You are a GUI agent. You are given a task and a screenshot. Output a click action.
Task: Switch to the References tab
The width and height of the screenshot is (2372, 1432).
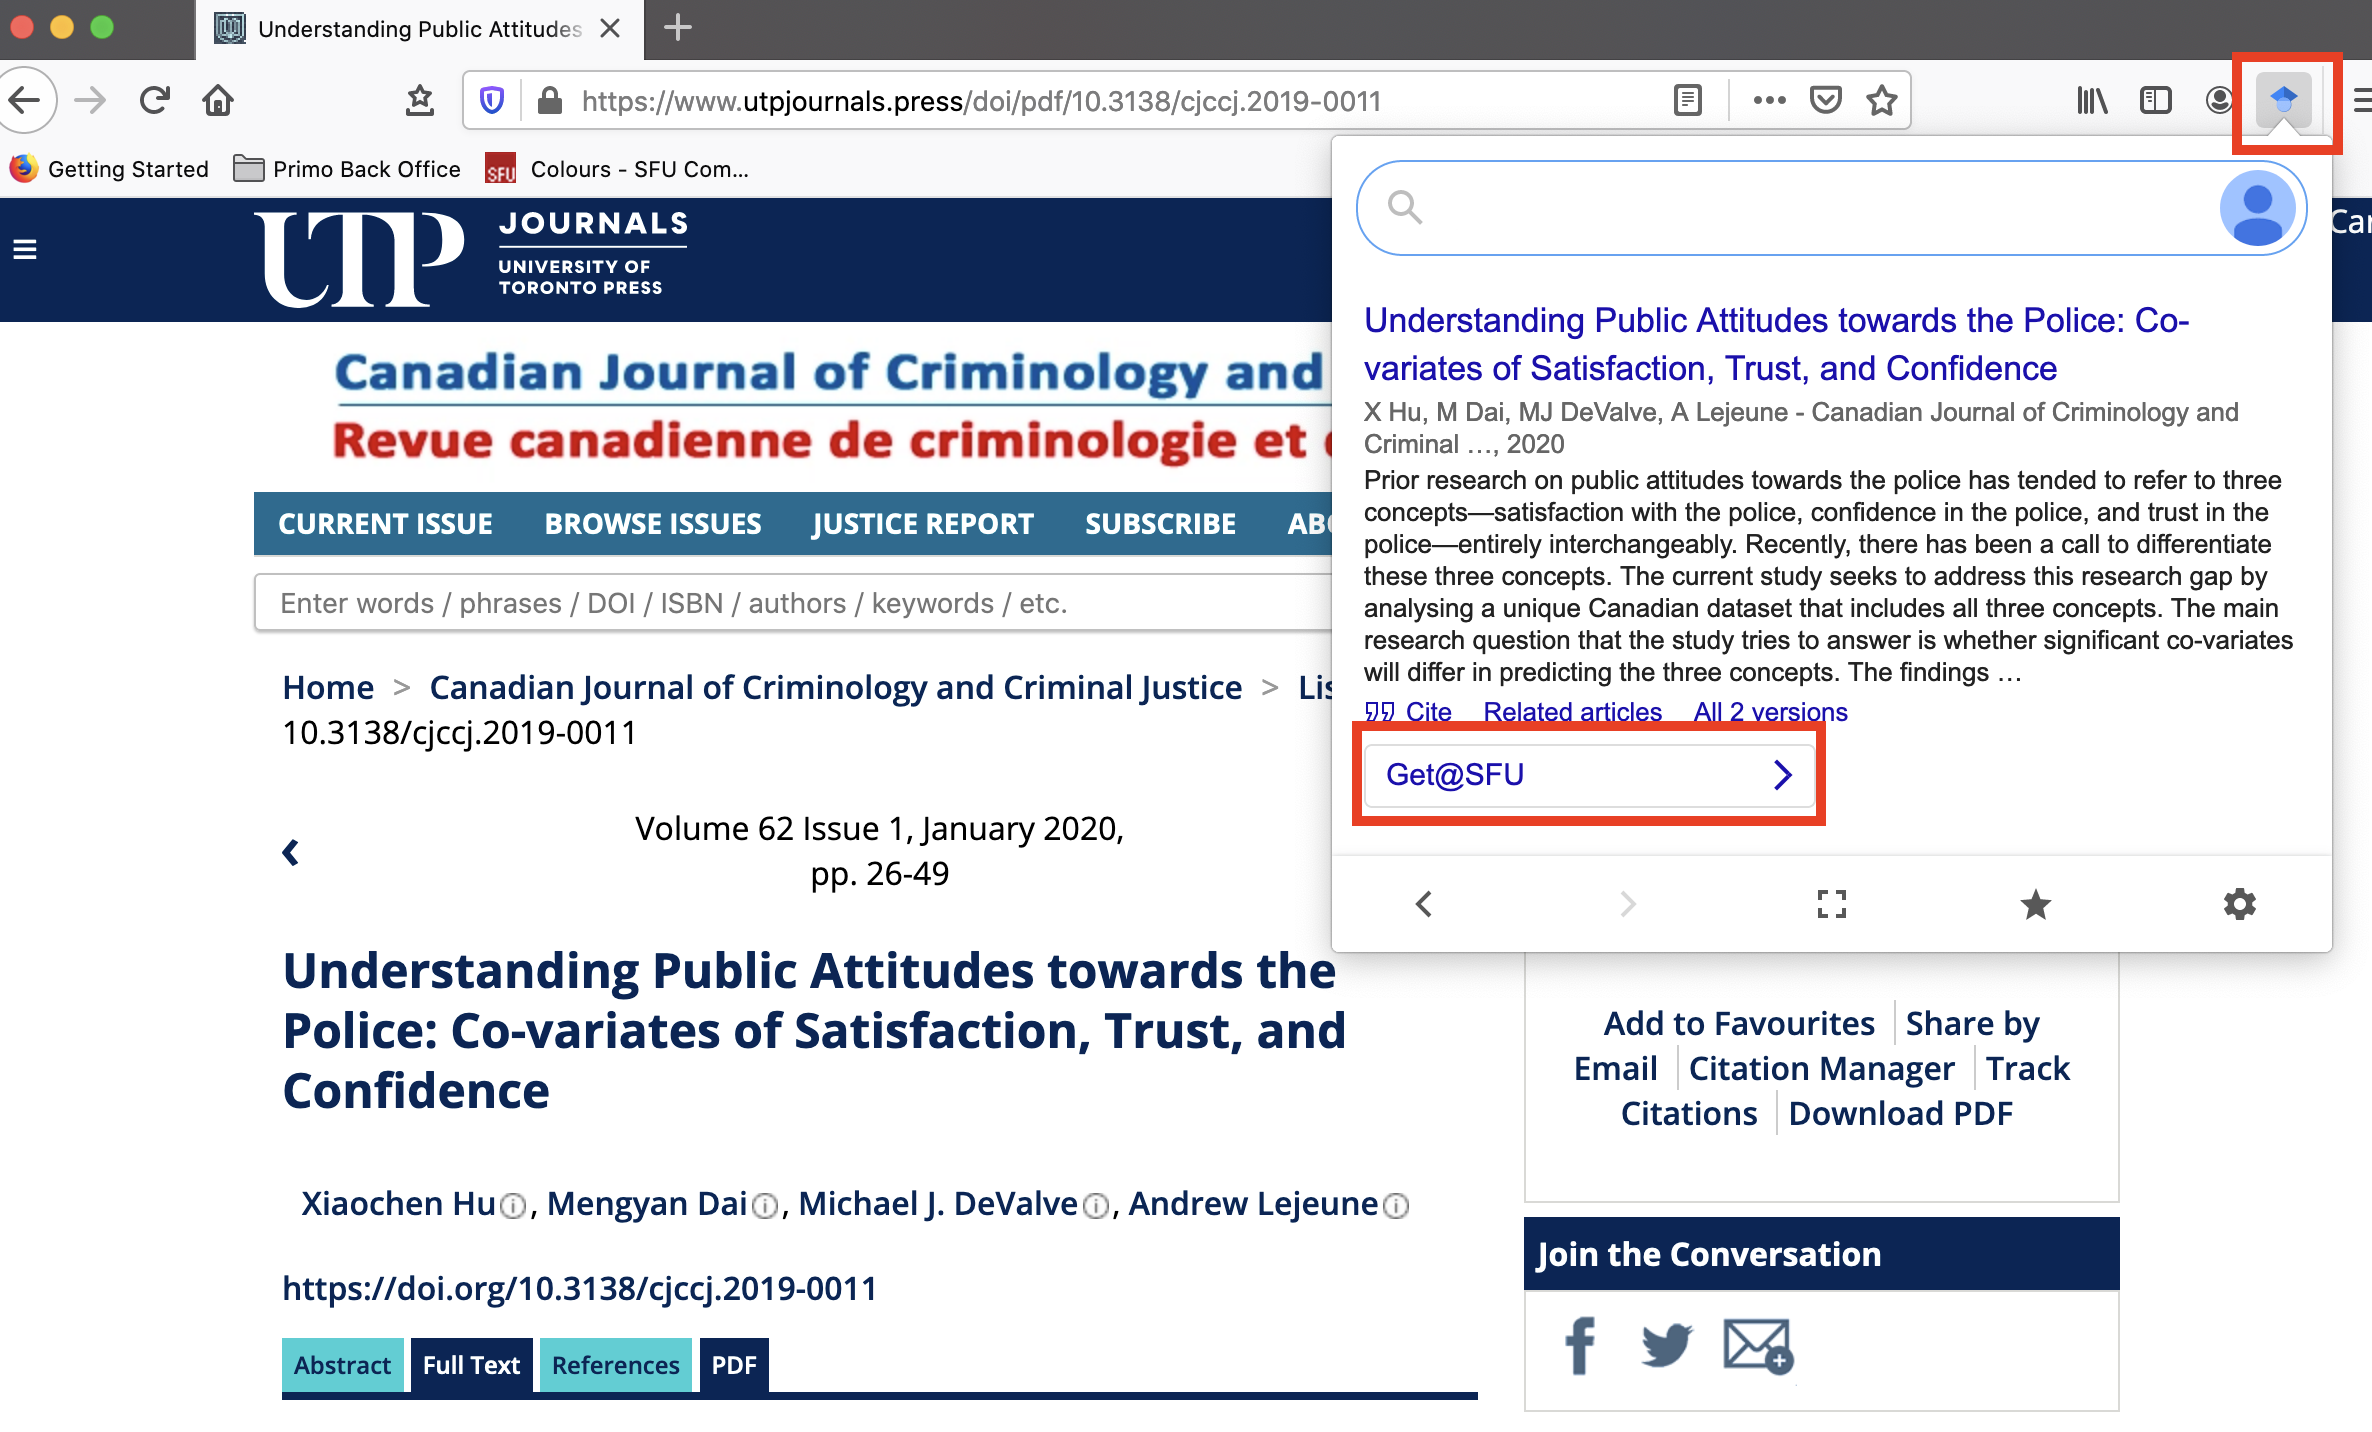(x=615, y=1365)
